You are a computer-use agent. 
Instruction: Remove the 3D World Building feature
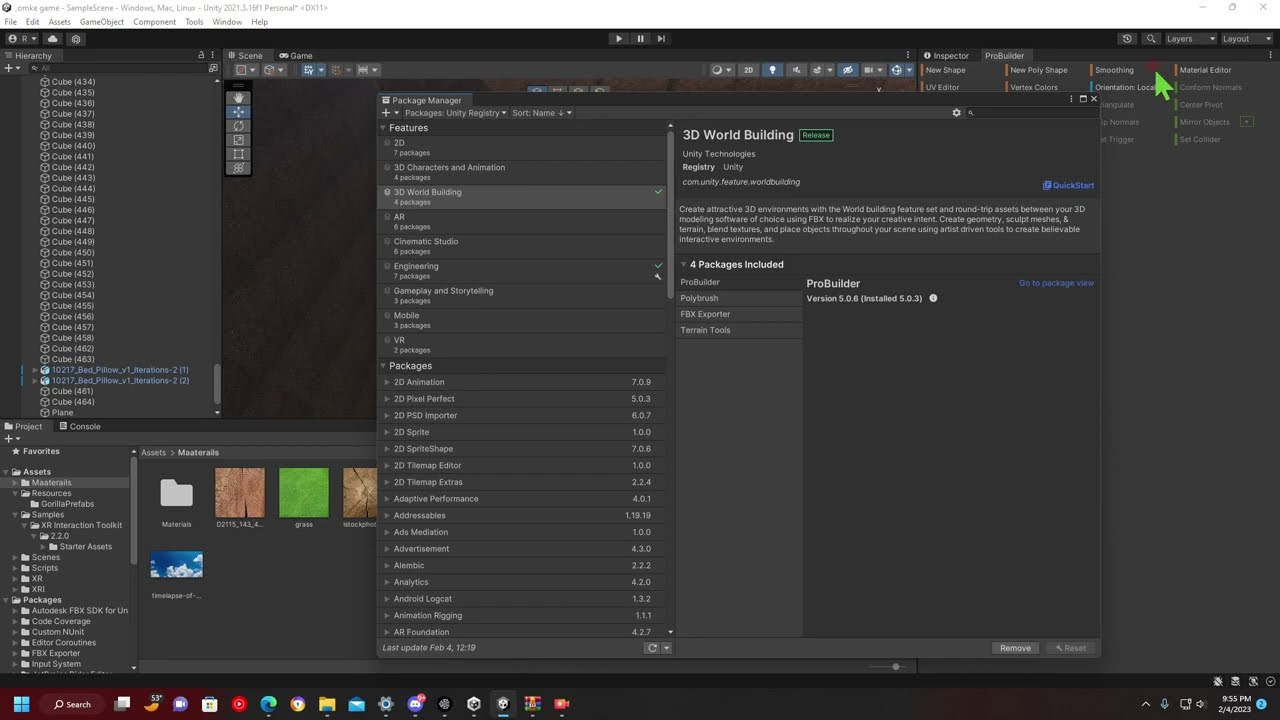[1015, 648]
